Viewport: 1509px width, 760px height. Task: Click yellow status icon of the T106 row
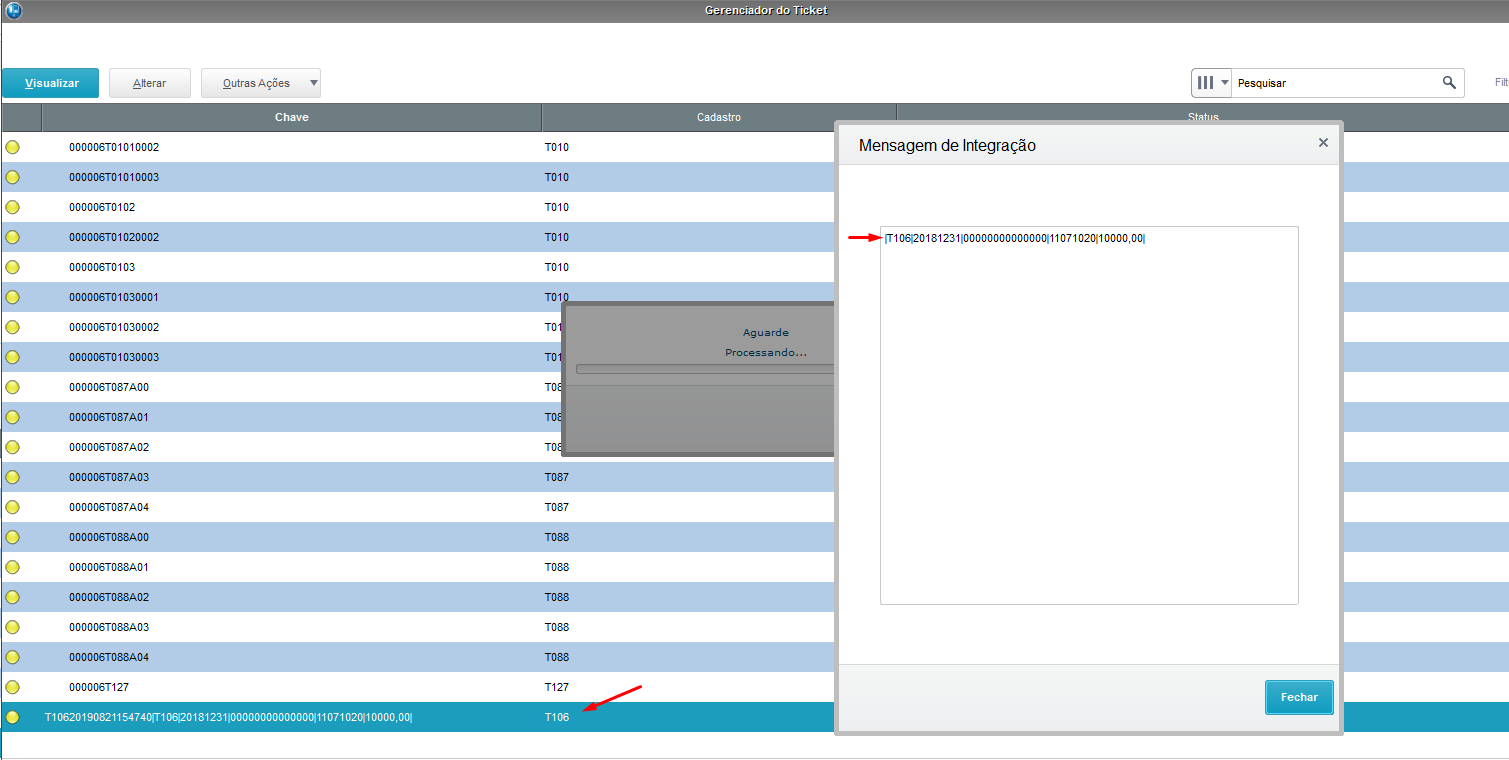coord(13,717)
